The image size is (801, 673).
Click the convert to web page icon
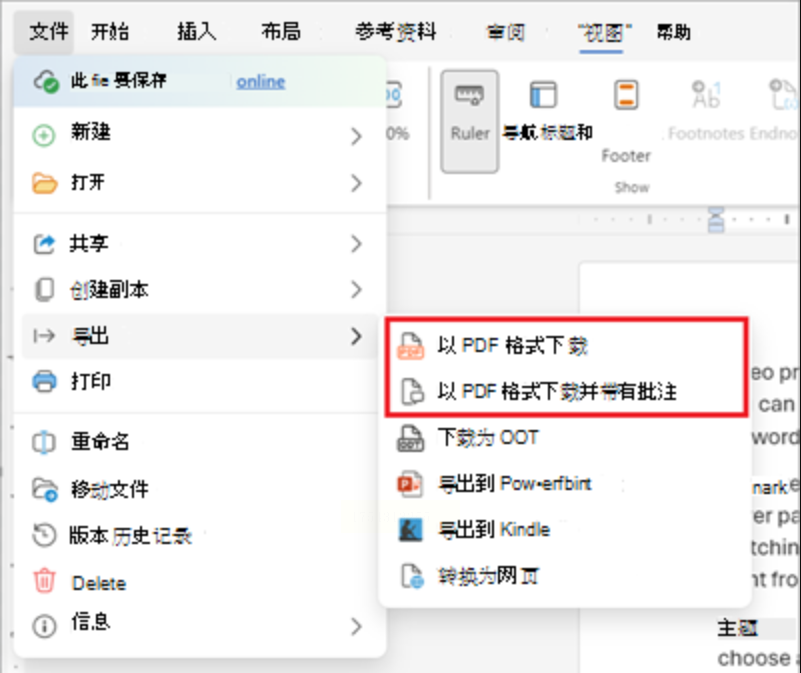pyautogui.click(x=412, y=576)
